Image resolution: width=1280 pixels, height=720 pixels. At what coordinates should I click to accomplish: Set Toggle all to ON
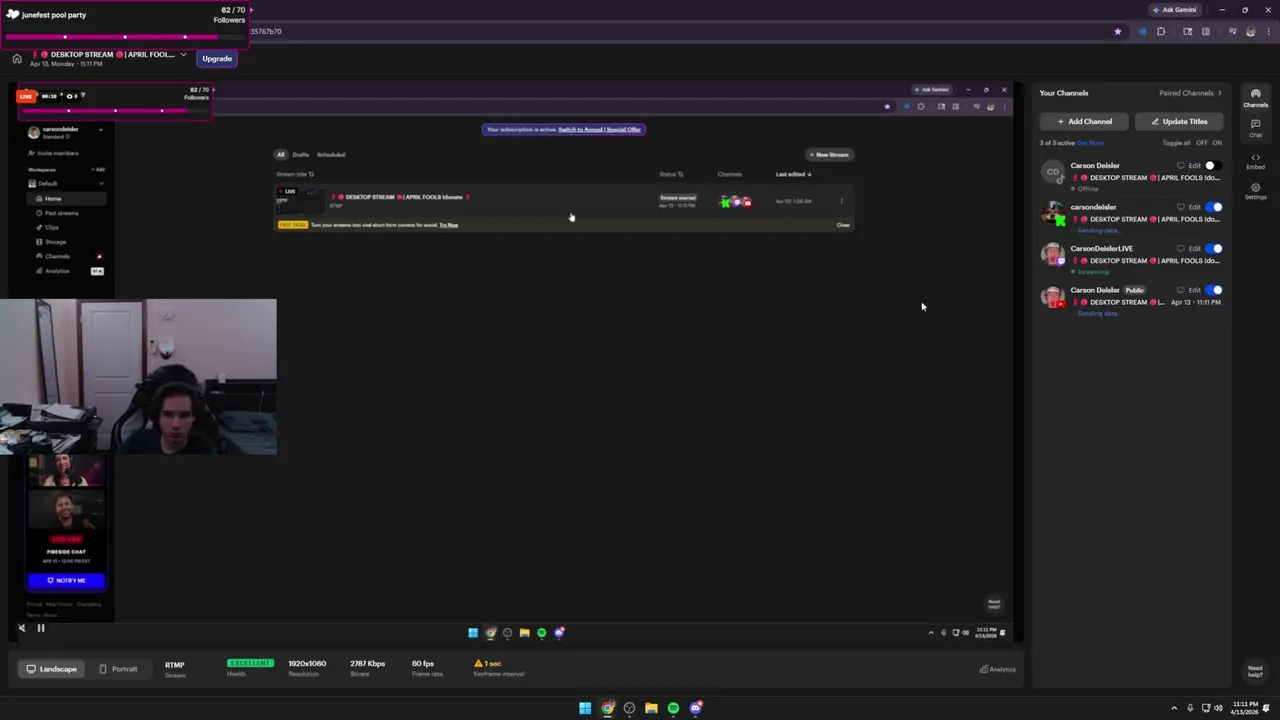[1217, 143]
